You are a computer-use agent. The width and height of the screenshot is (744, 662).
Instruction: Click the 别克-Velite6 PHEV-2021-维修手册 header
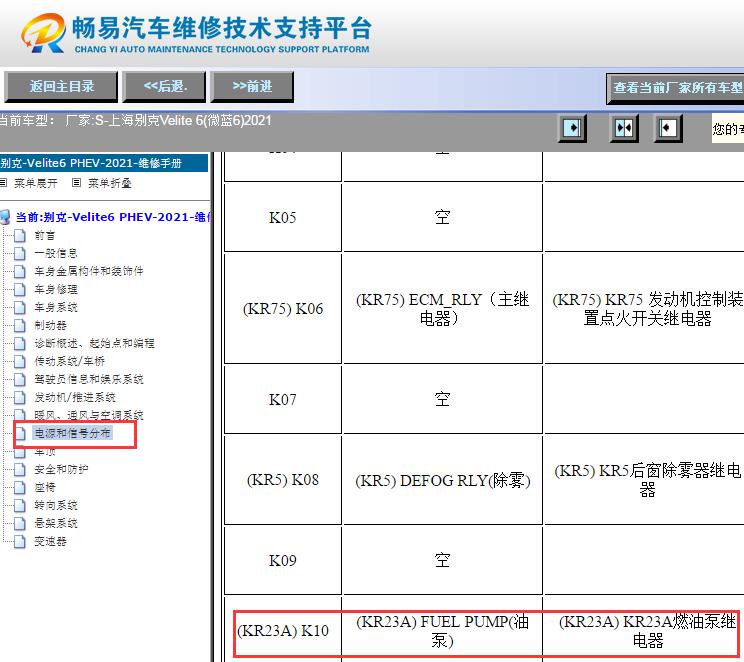click(104, 163)
